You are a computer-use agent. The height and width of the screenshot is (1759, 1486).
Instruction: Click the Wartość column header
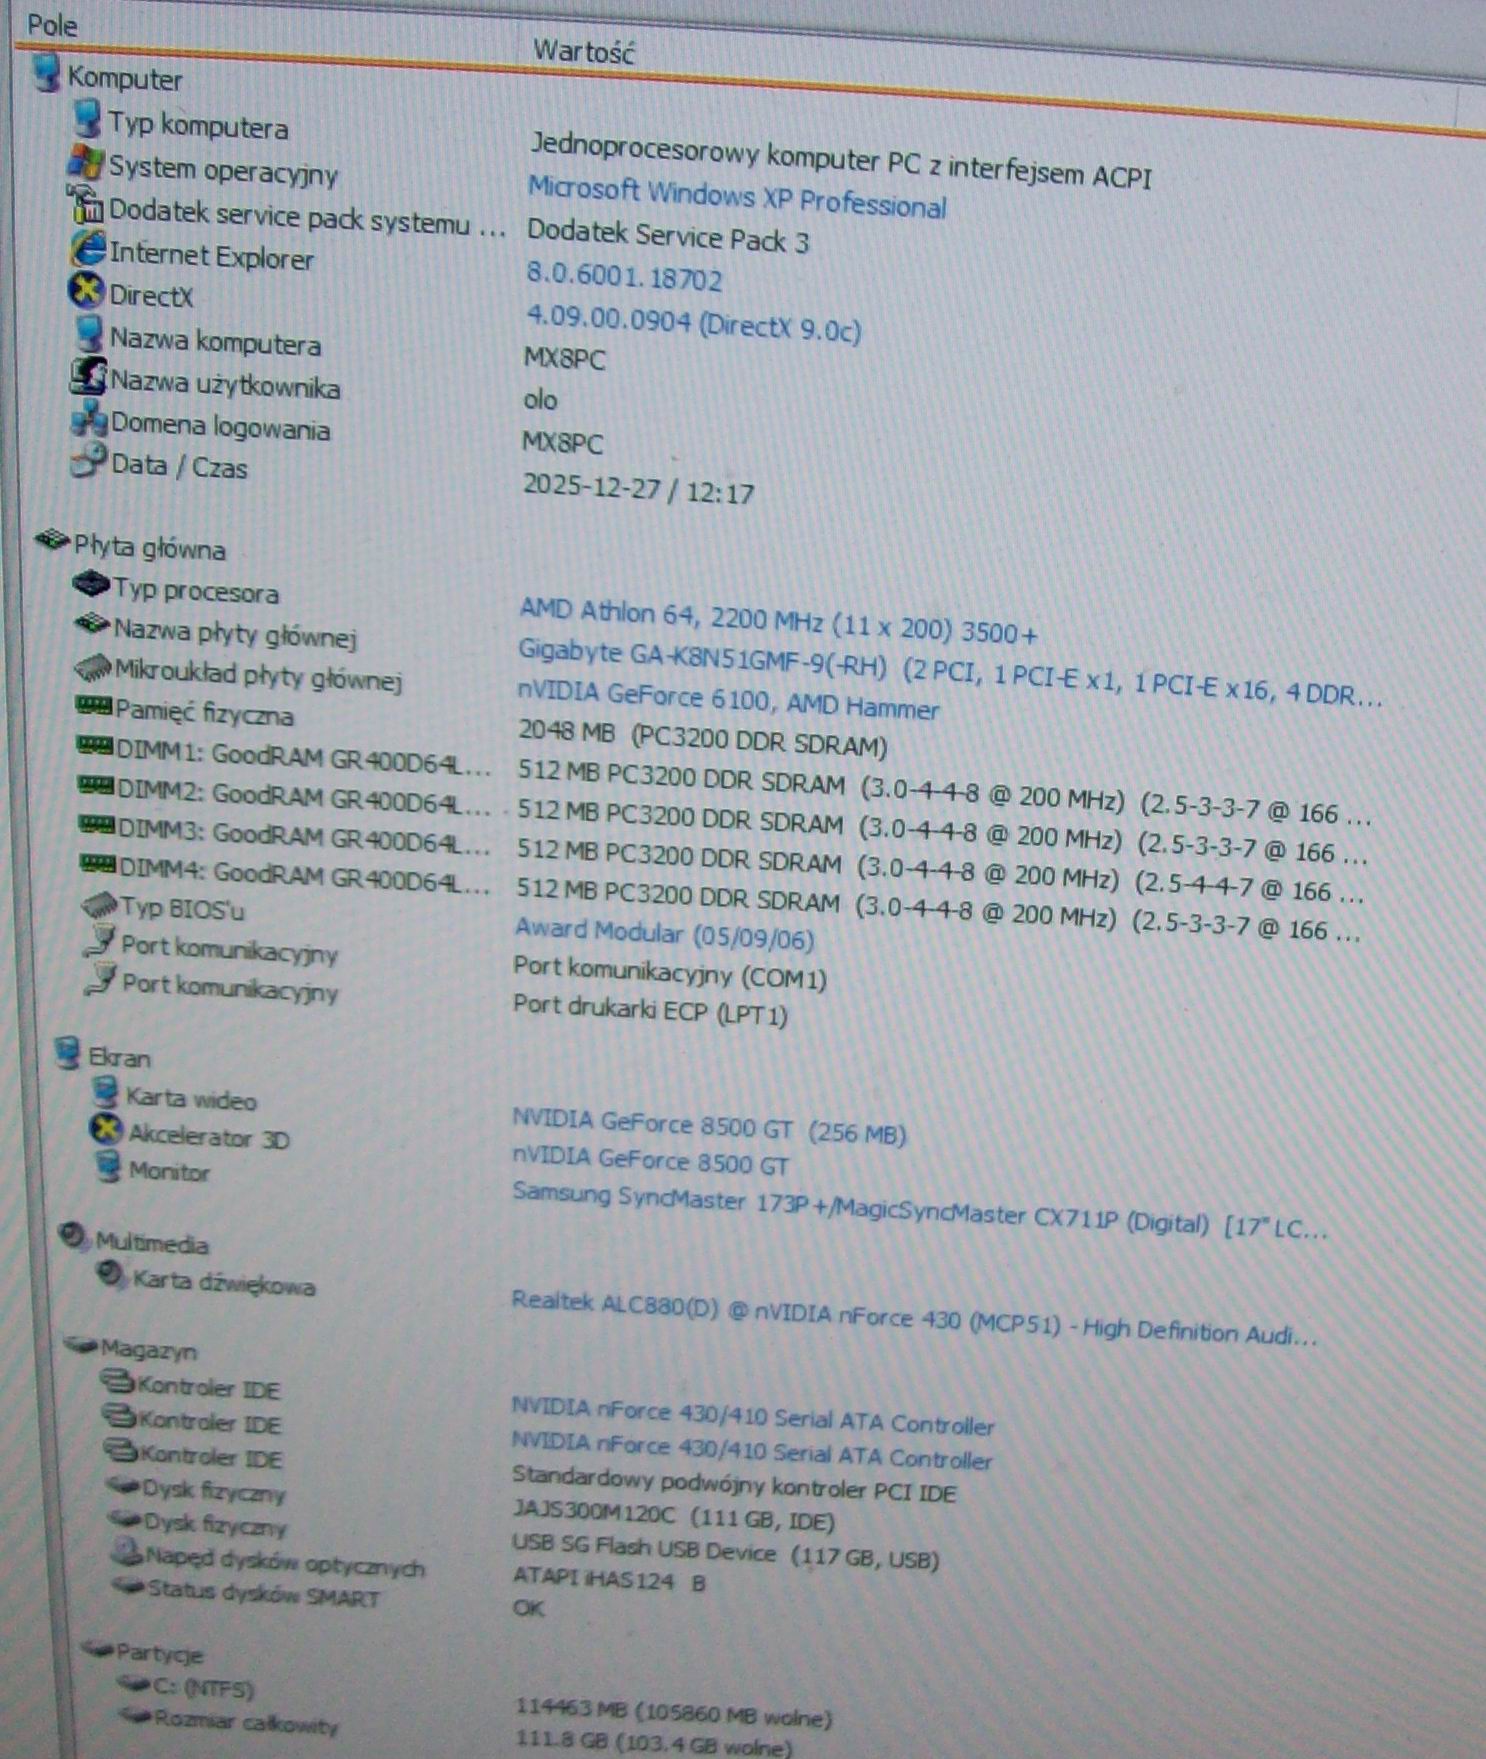(583, 51)
